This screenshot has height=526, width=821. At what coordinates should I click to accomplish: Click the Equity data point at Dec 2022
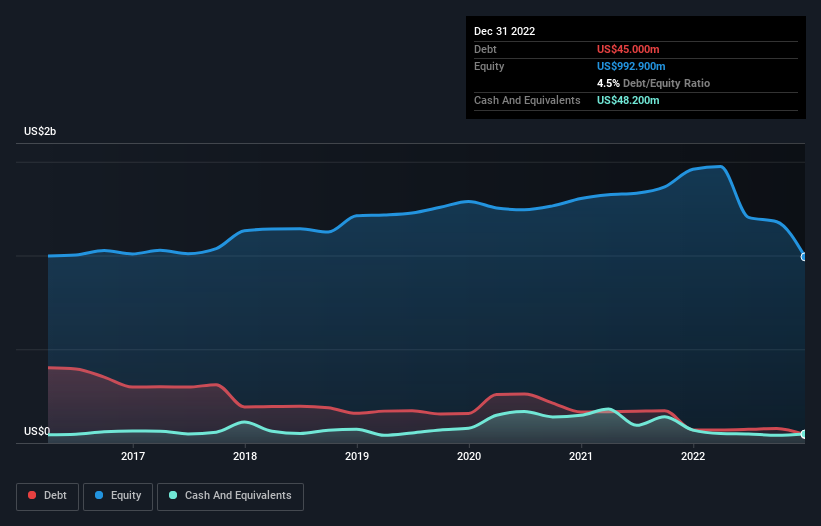click(x=804, y=257)
